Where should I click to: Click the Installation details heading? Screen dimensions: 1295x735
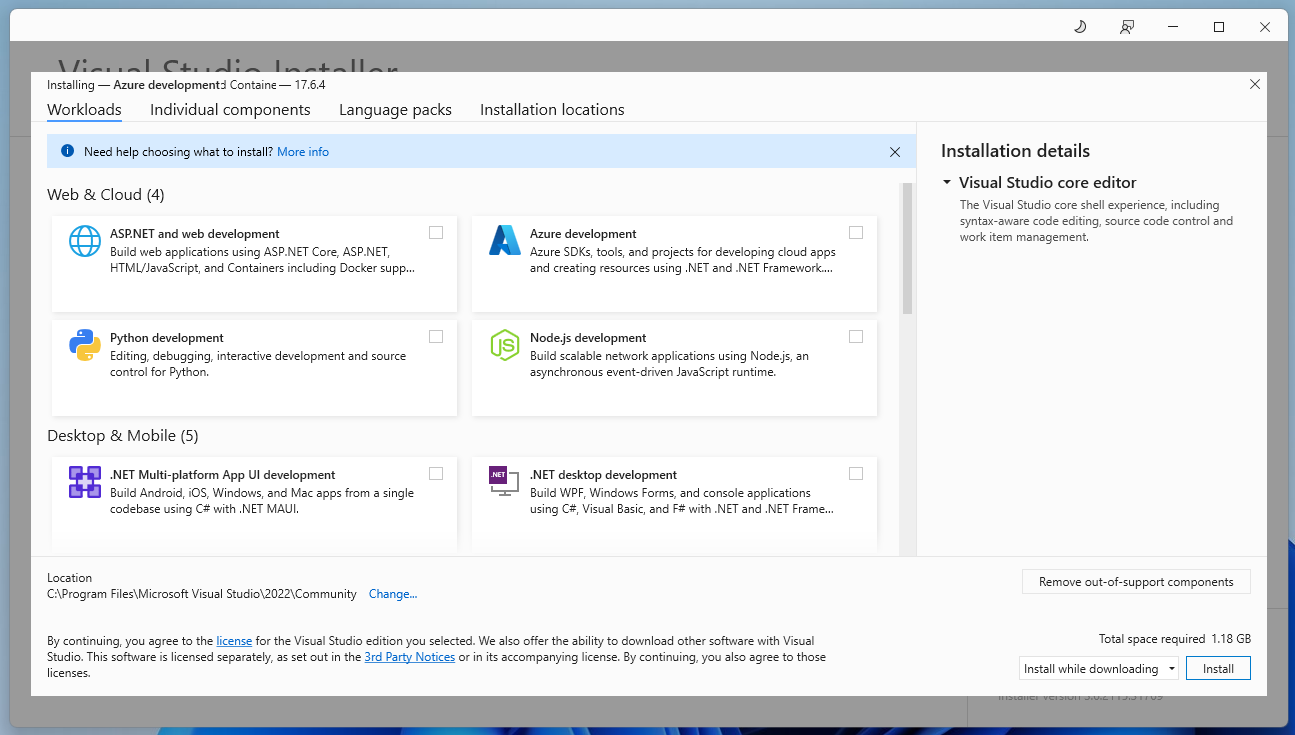click(x=1015, y=151)
